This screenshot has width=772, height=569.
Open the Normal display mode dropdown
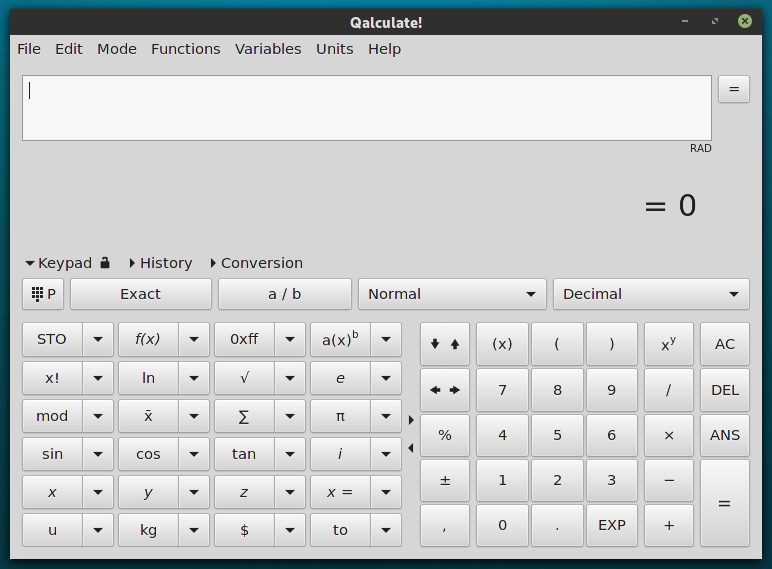[x=452, y=294]
